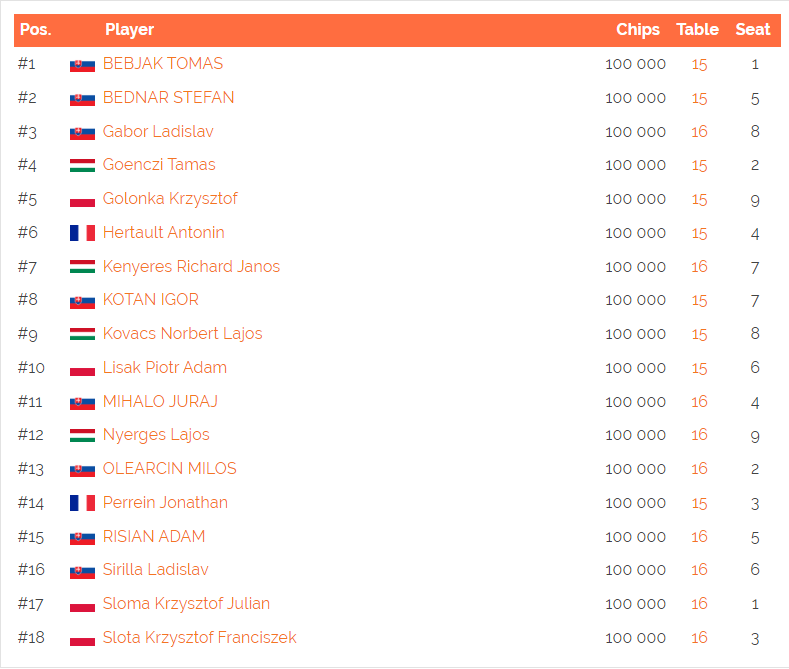Sort by the Seat column header
Screen dimensions: 789x669
[753, 30]
